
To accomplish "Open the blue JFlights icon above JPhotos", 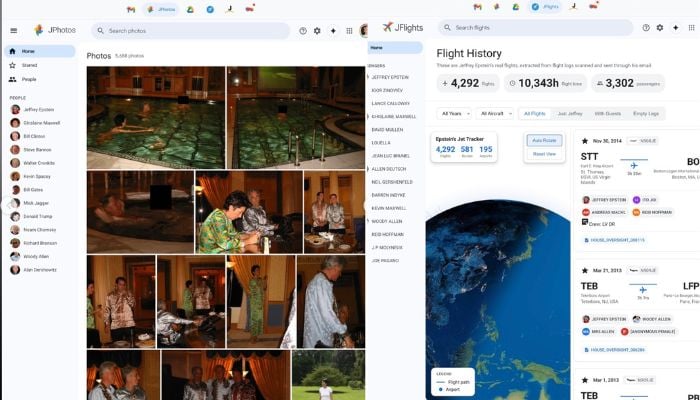I will coord(210,9).
